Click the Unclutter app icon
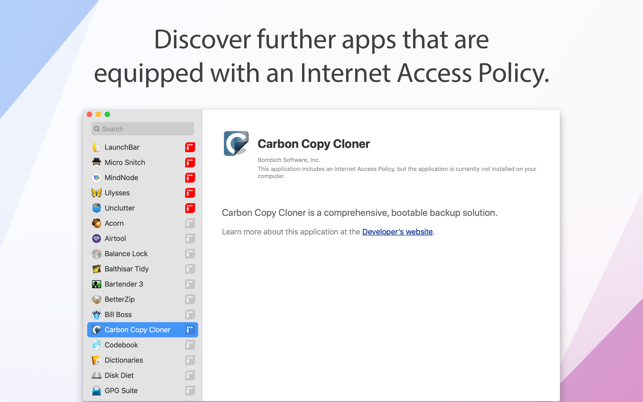Screen dimensions: 643x402 point(96,208)
